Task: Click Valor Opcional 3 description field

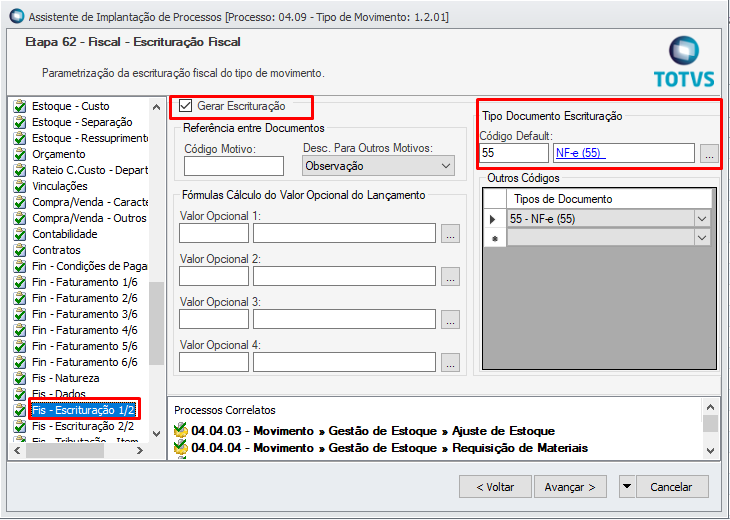Action: [x=344, y=319]
